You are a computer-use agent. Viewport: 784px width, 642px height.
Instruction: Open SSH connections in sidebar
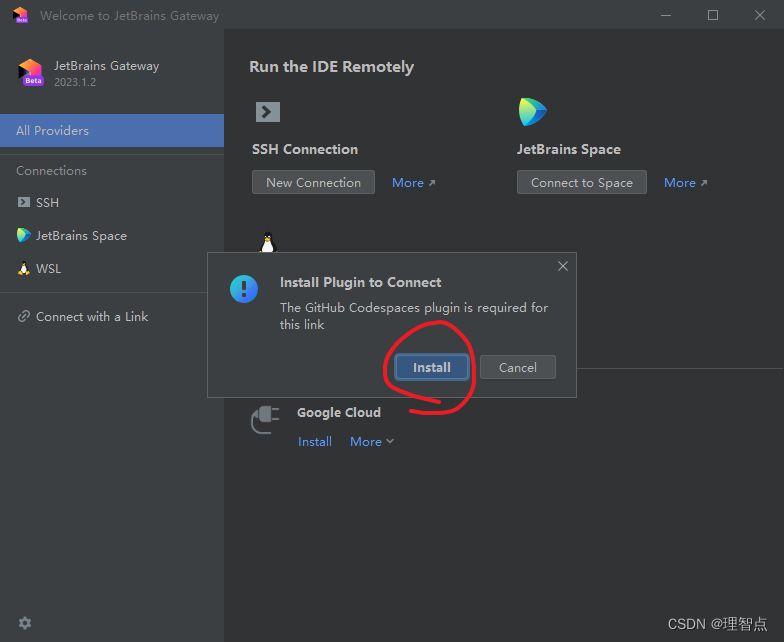tap(112, 202)
